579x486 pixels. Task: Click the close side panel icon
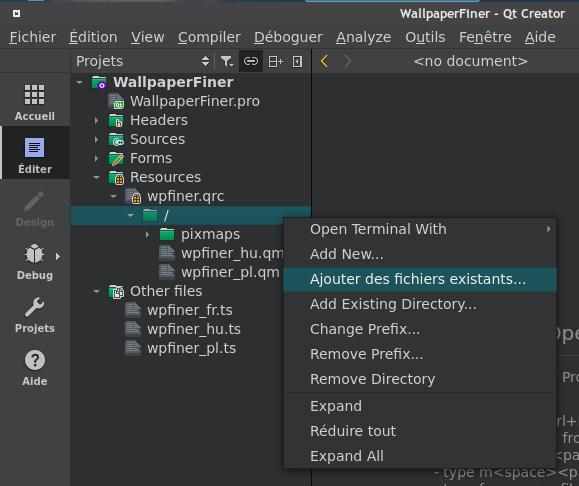[297, 61]
